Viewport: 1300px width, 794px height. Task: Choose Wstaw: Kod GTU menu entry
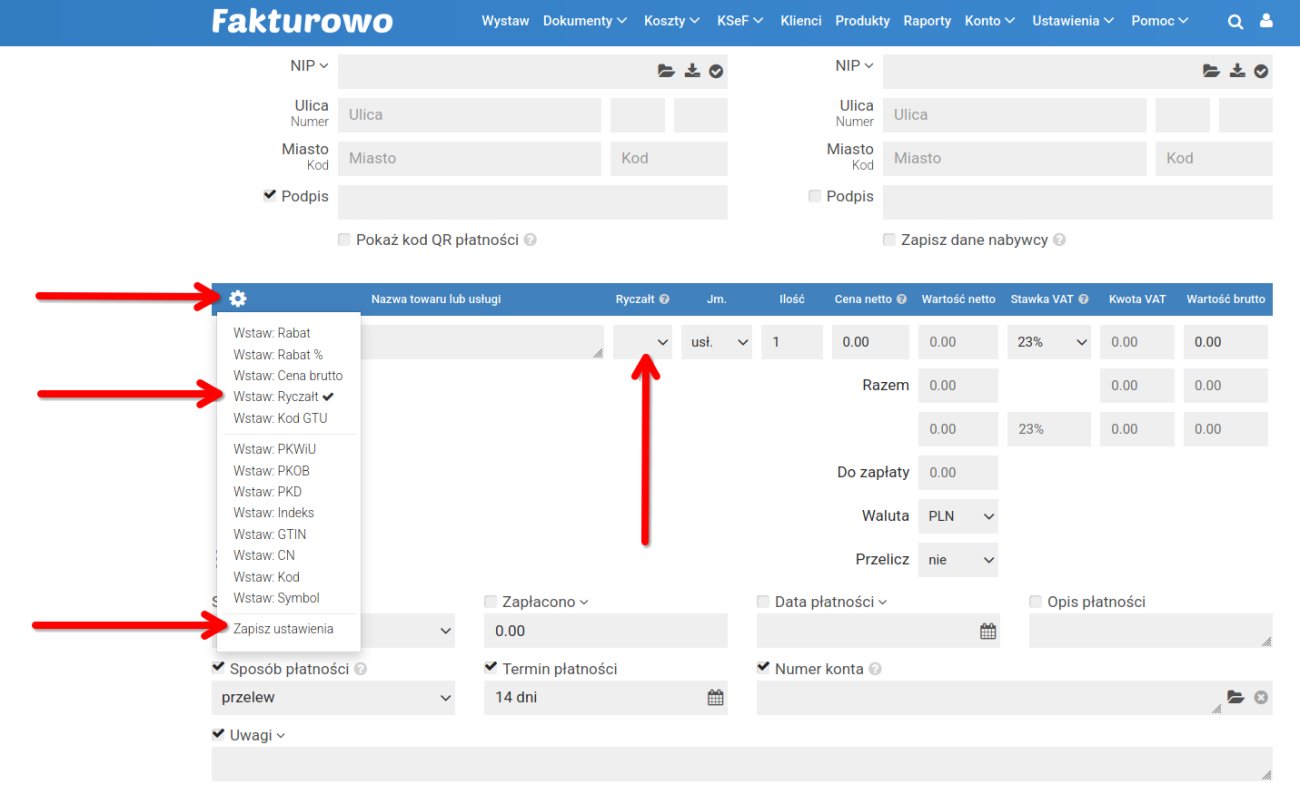280,418
